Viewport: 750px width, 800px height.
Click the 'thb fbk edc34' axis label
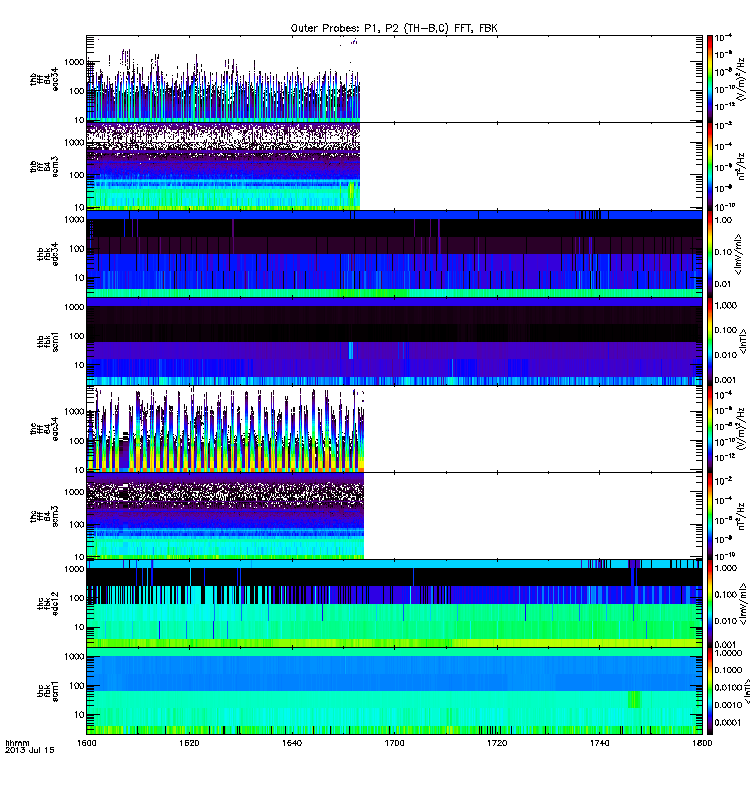pos(48,254)
